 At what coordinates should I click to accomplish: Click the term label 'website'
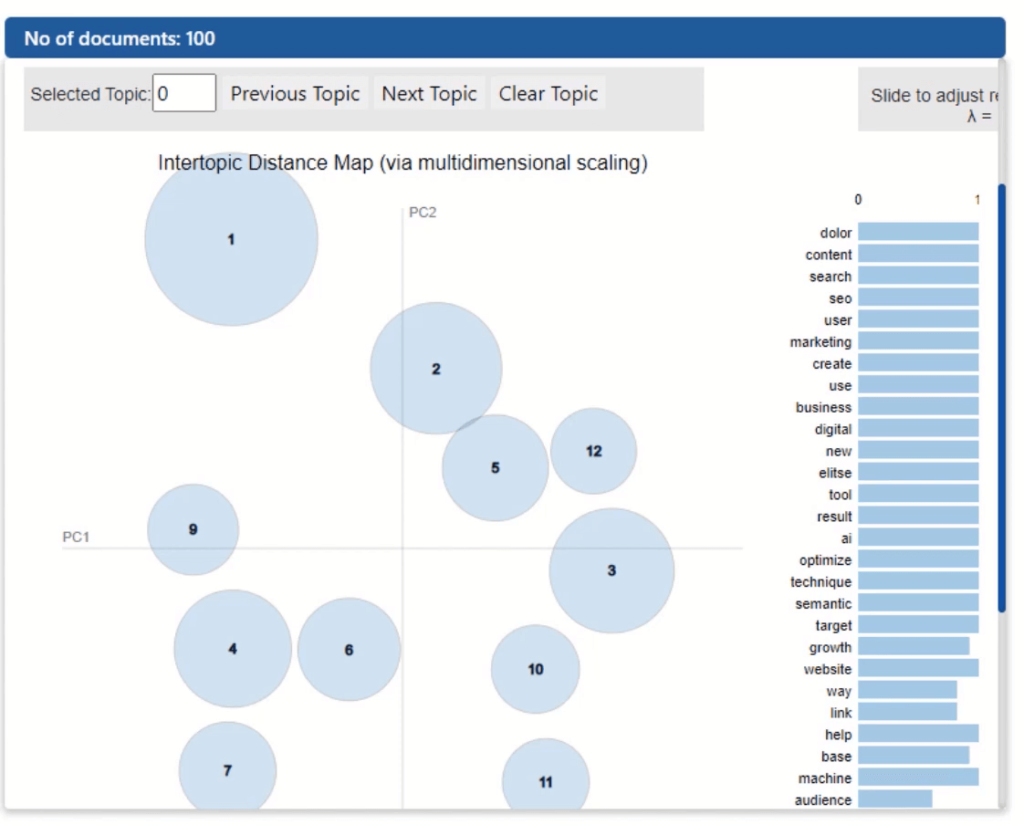tap(827, 669)
